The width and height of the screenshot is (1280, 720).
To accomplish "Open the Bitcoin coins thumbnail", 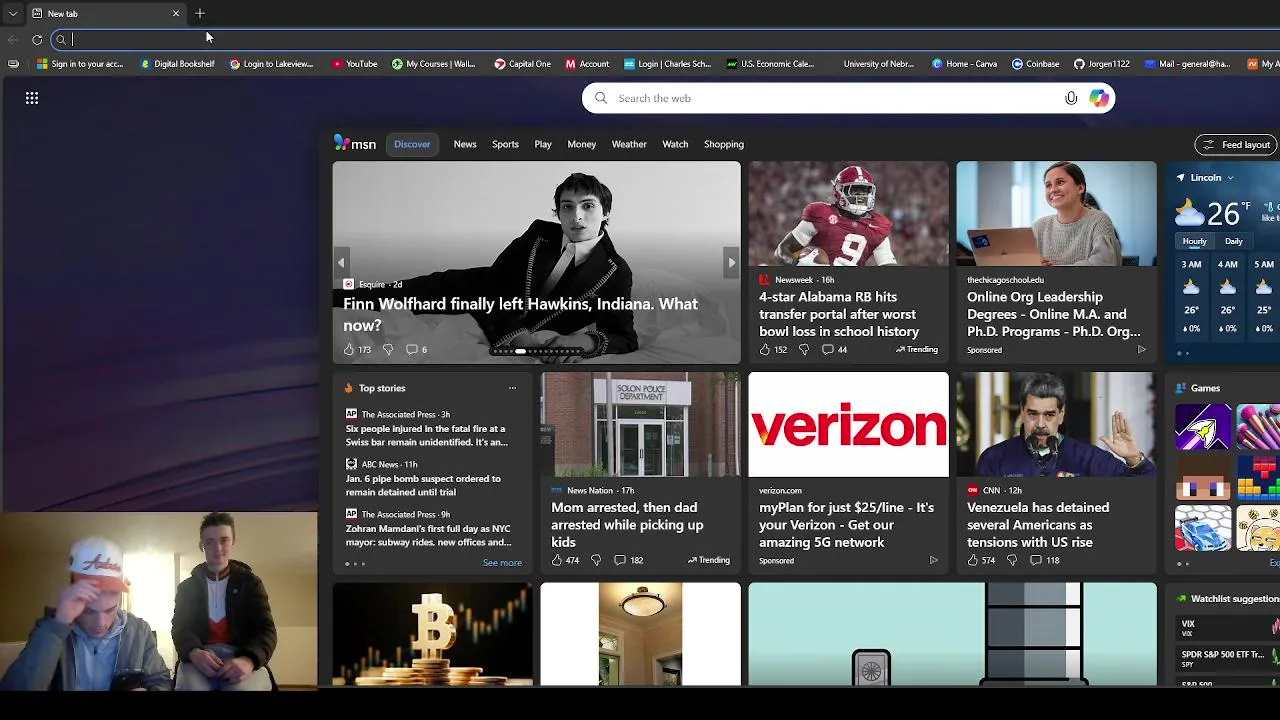I will point(432,634).
